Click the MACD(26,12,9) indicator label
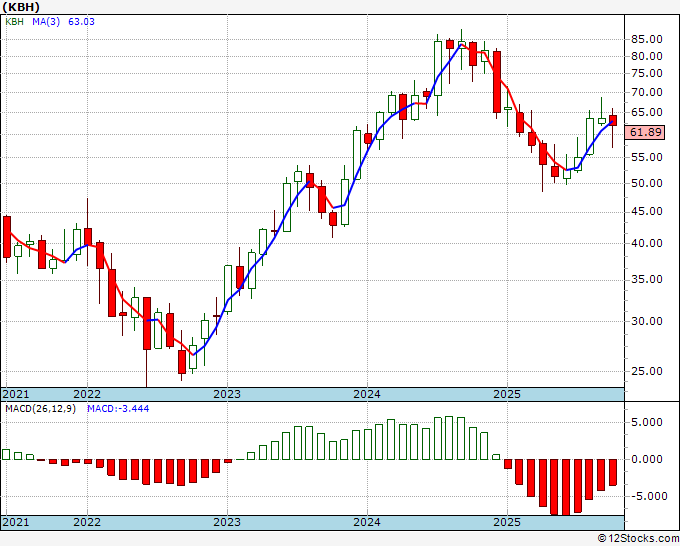The height and width of the screenshot is (546, 680). 40,409
